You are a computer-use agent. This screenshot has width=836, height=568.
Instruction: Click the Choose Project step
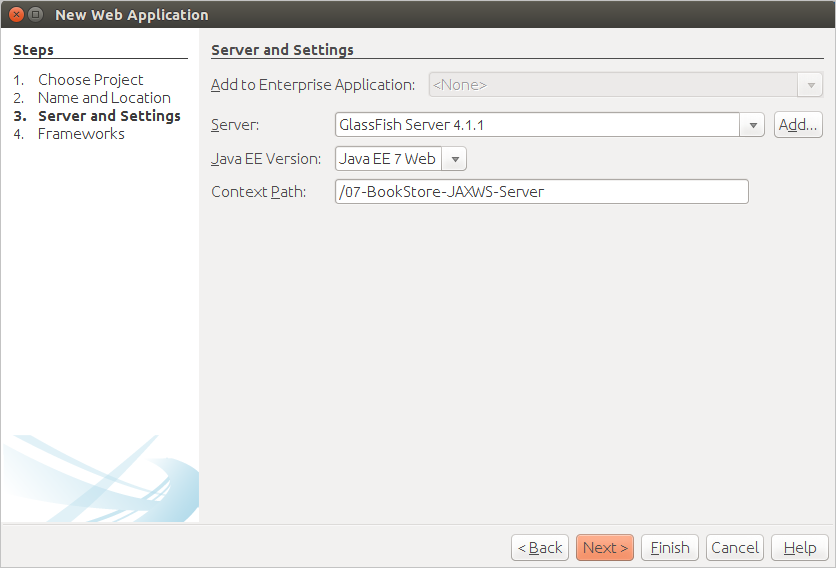(x=91, y=80)
